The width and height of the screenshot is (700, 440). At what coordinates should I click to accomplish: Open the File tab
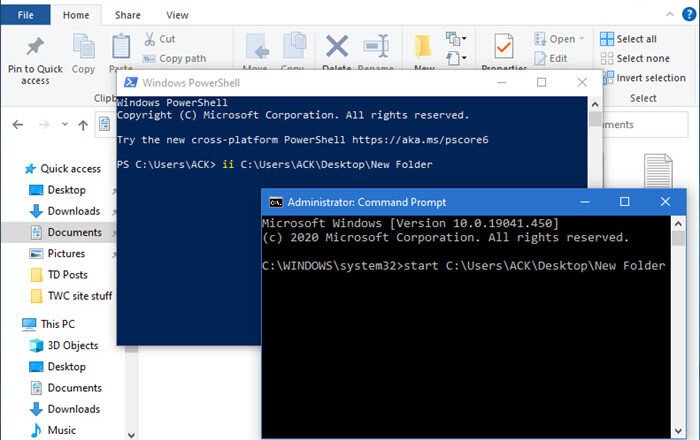(25, 15)
